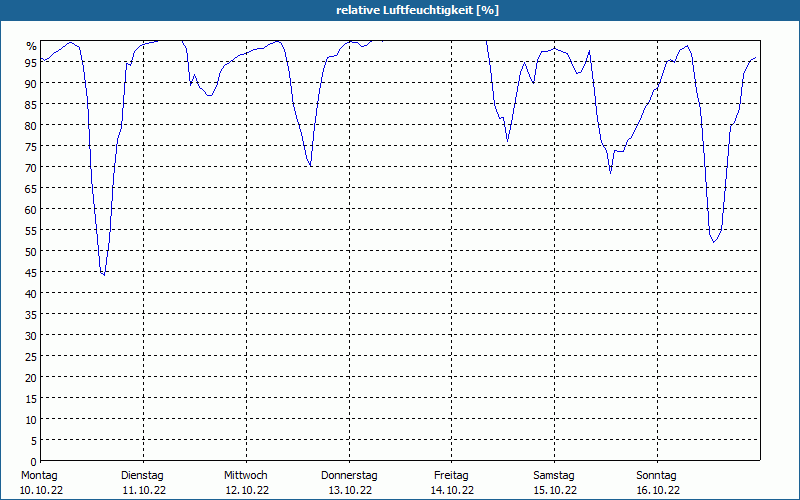
Task: Click the y-axis value 55
Action: [31, 231]
